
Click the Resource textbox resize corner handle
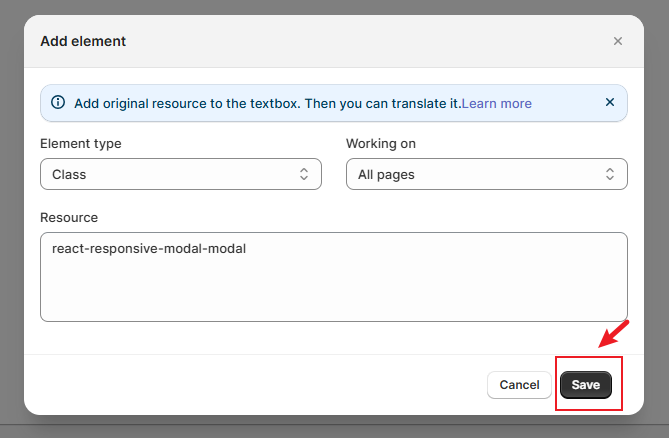click(624, 318)
